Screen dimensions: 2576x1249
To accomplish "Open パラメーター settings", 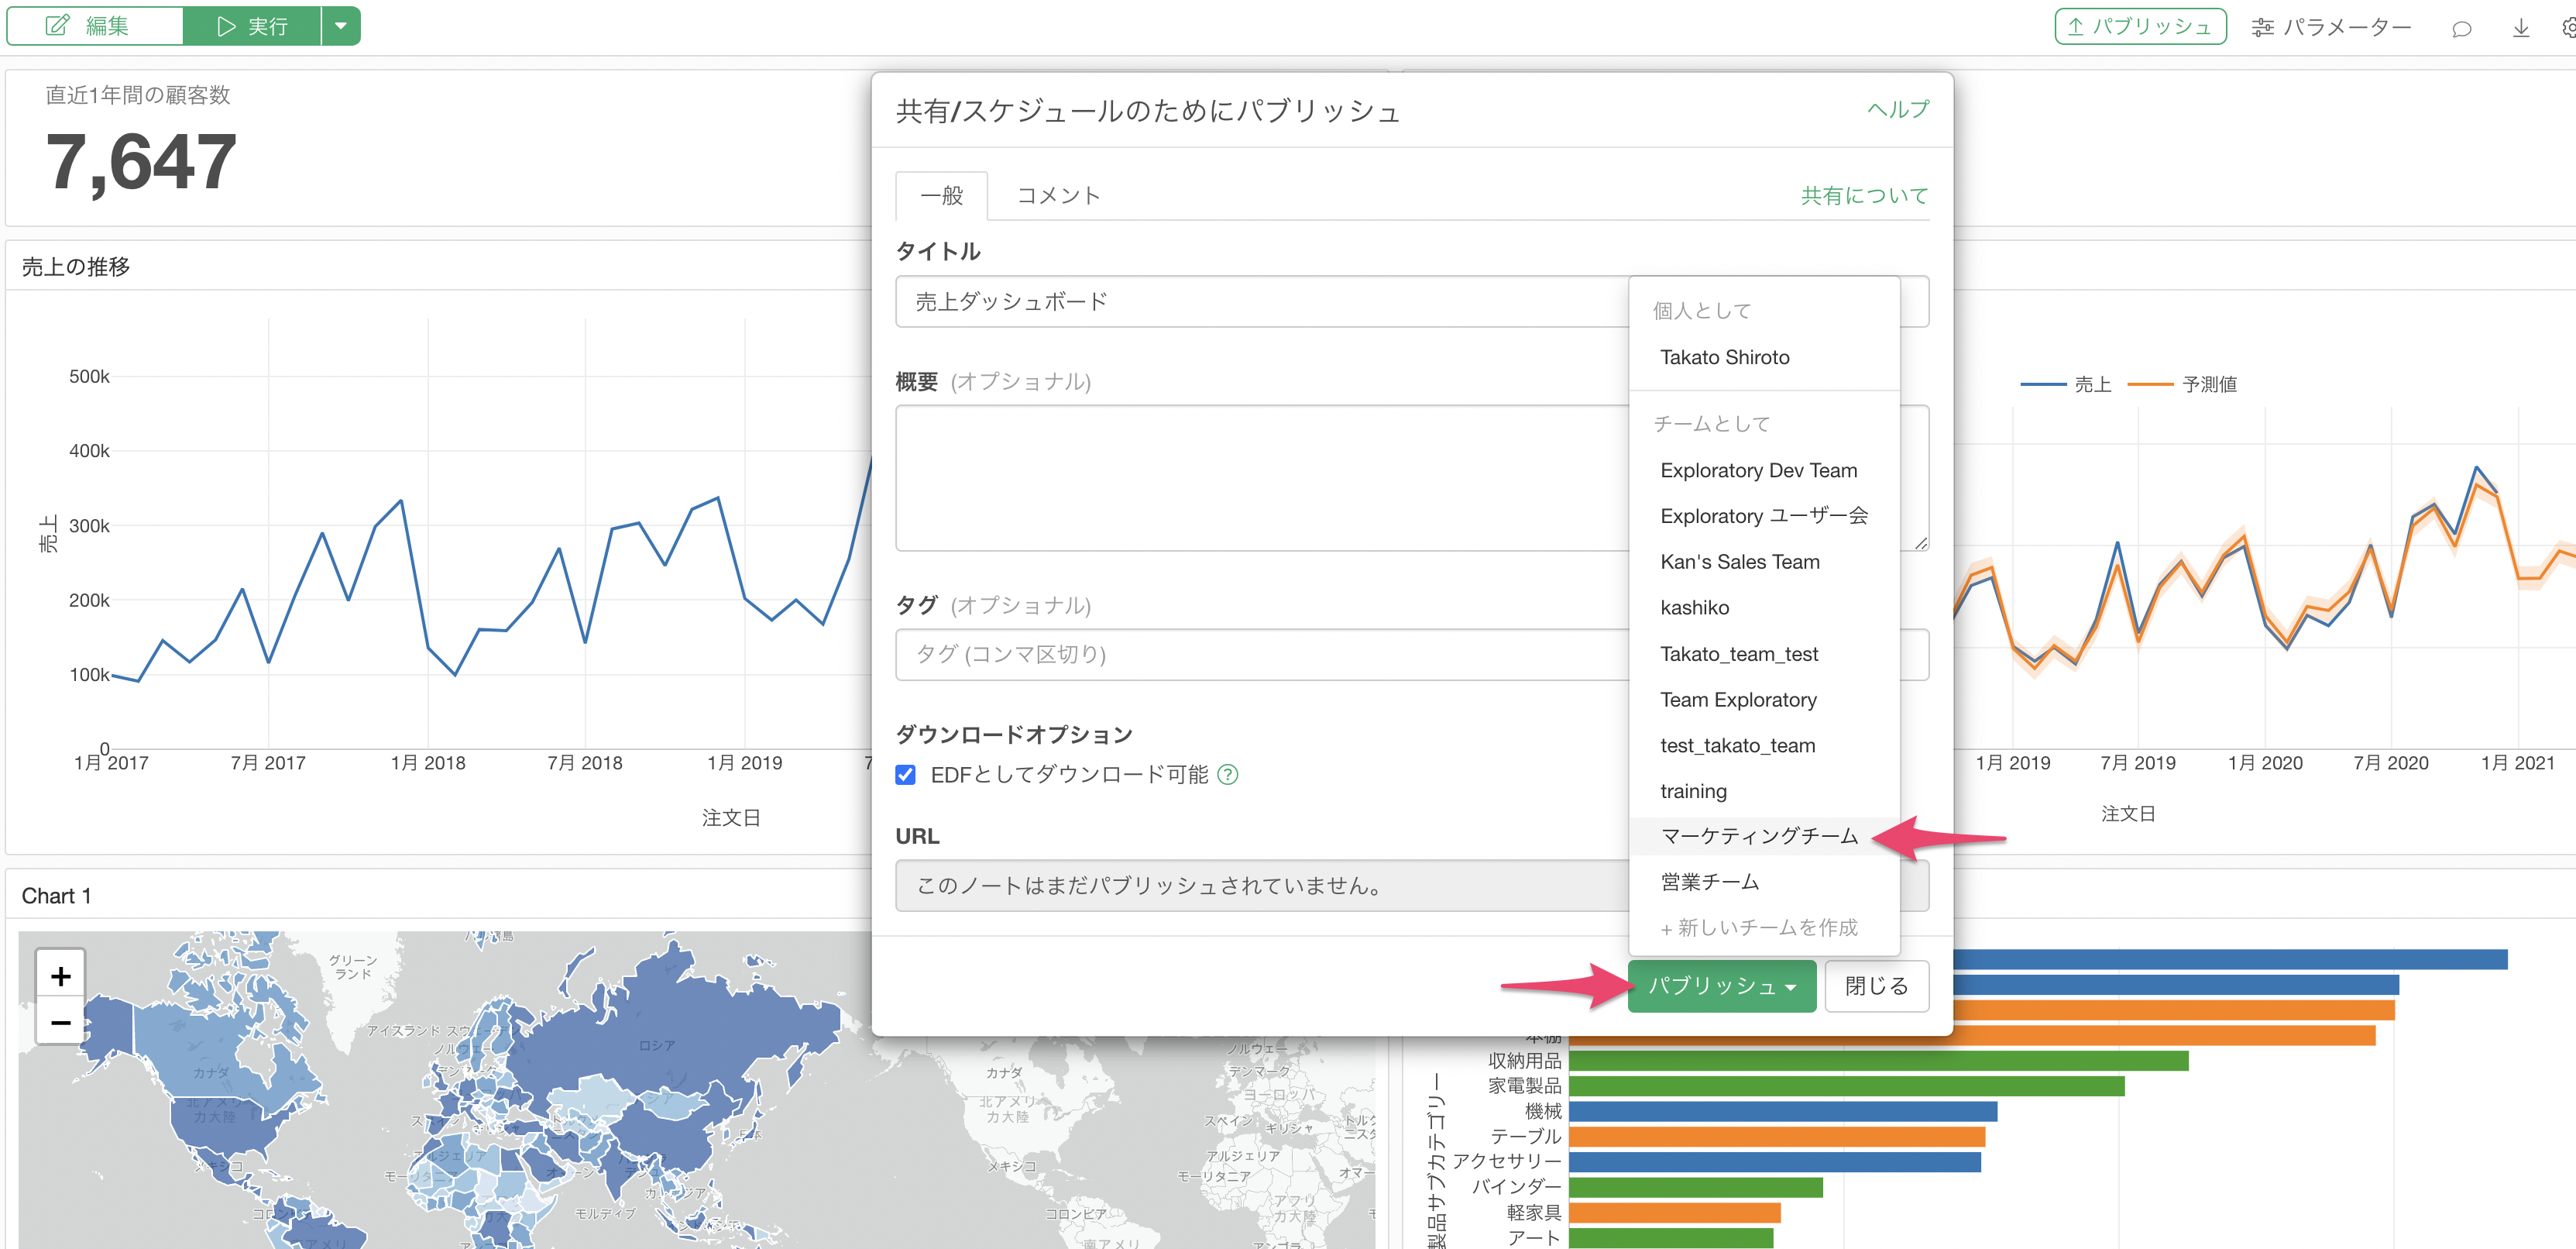I will coord(2330,27).
